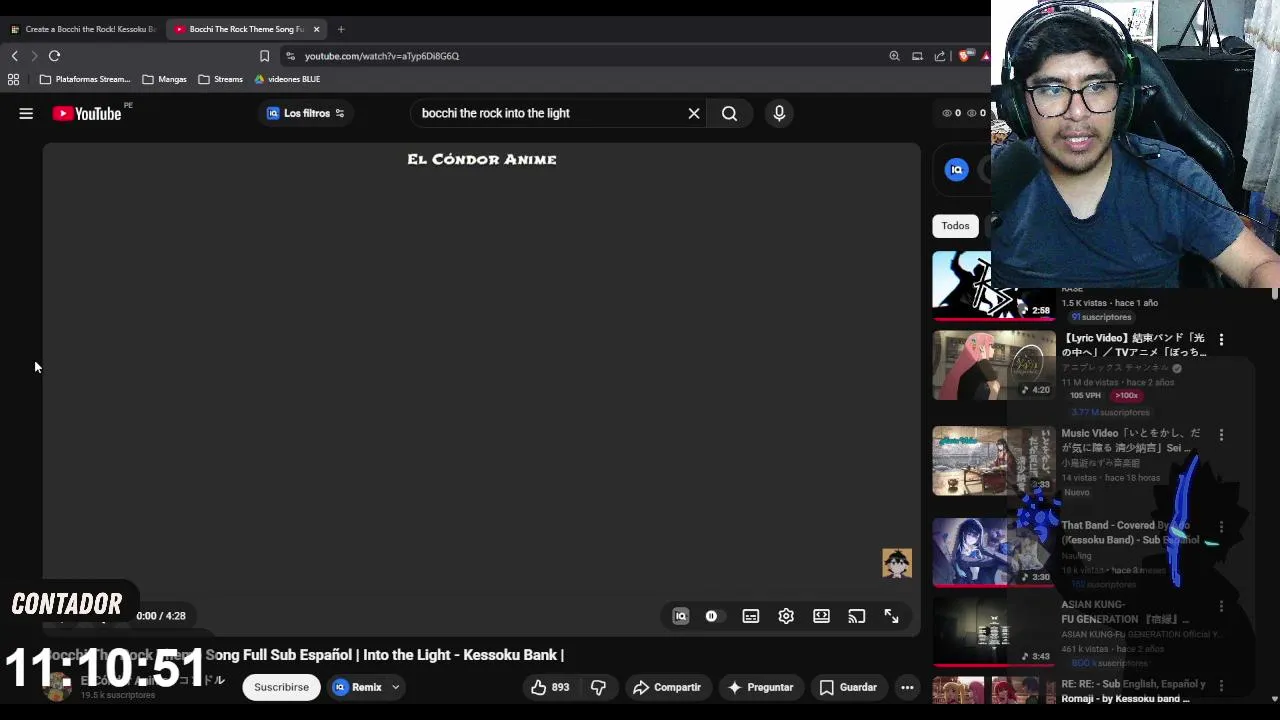Save video with Guardar button
Screen dimensions: 1280x720
click(x=848, y=687)
